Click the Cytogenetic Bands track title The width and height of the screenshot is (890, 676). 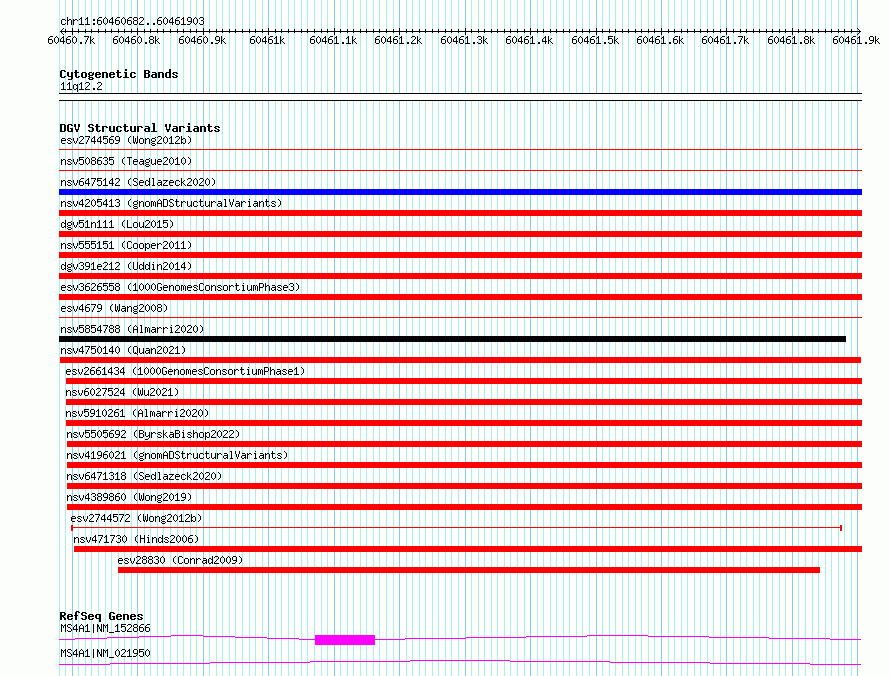click(119, 74)
